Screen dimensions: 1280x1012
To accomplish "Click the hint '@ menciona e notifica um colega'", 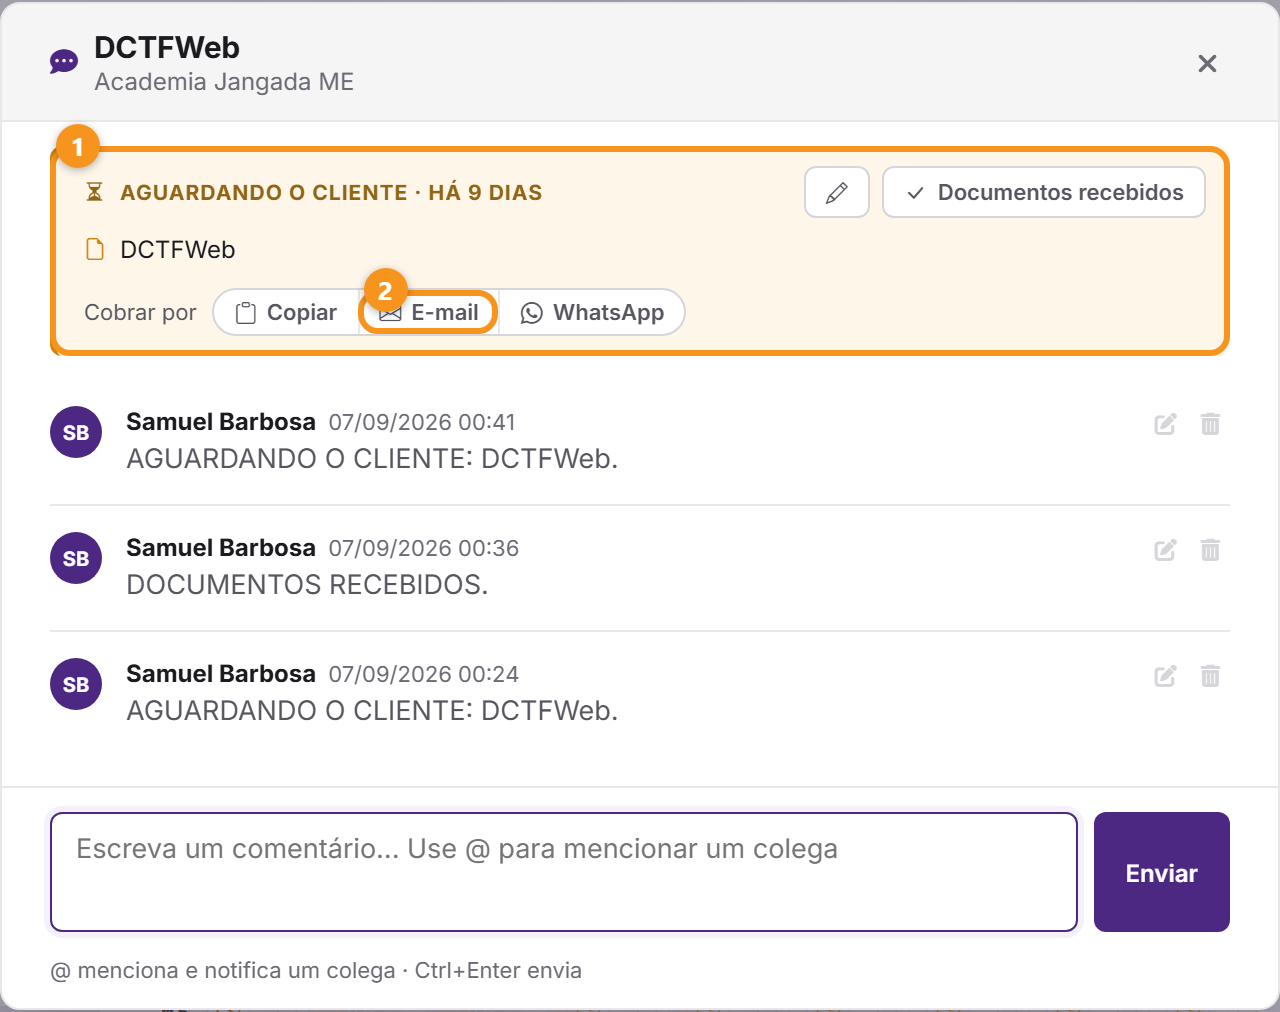I will tap(223, 971).
